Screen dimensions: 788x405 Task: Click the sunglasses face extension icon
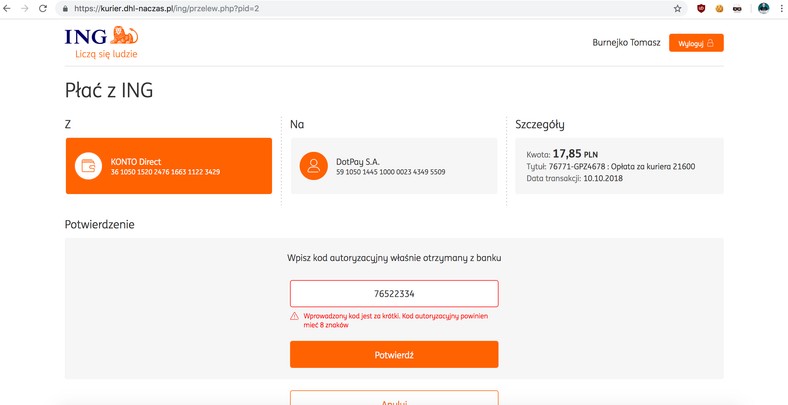[737, 8]
